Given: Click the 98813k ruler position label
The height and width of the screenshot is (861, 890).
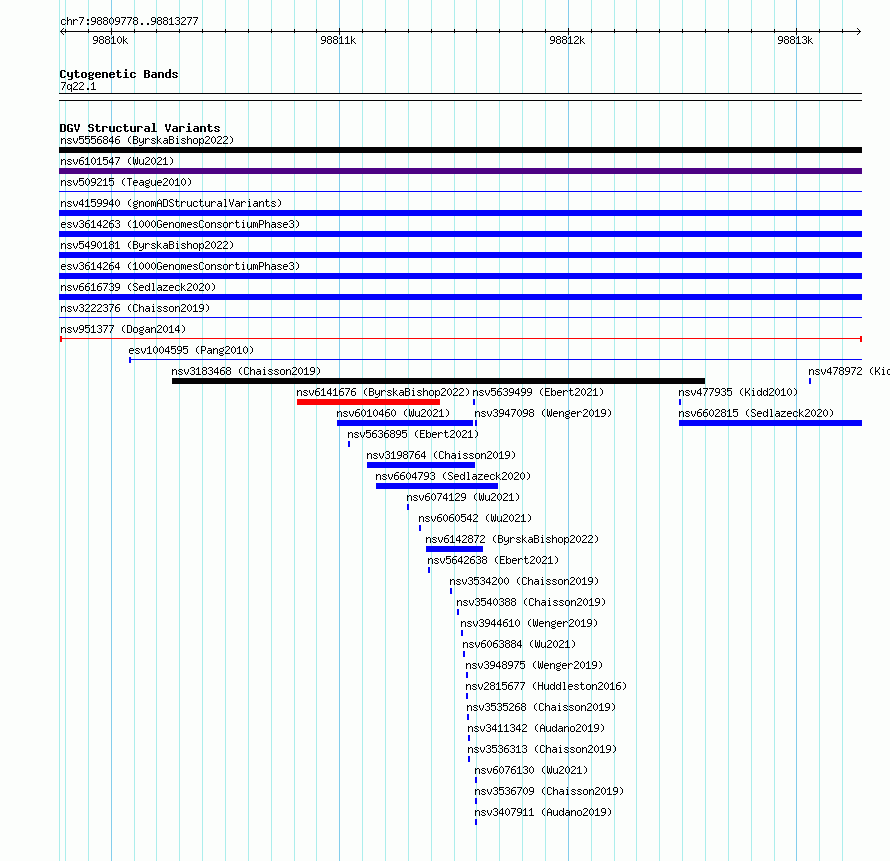Looking at the screenshot, I should click(x=795, y=40).
